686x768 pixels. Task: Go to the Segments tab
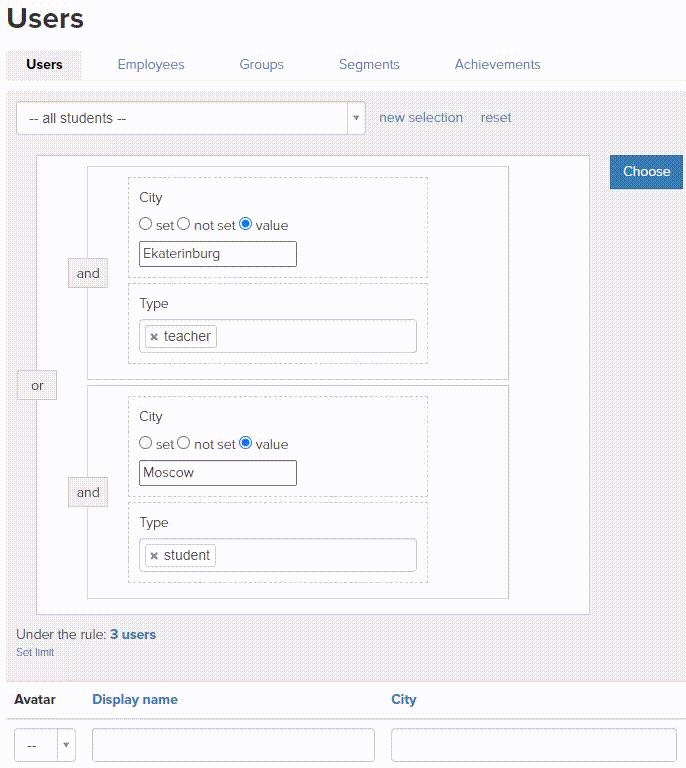coord(369,64)
